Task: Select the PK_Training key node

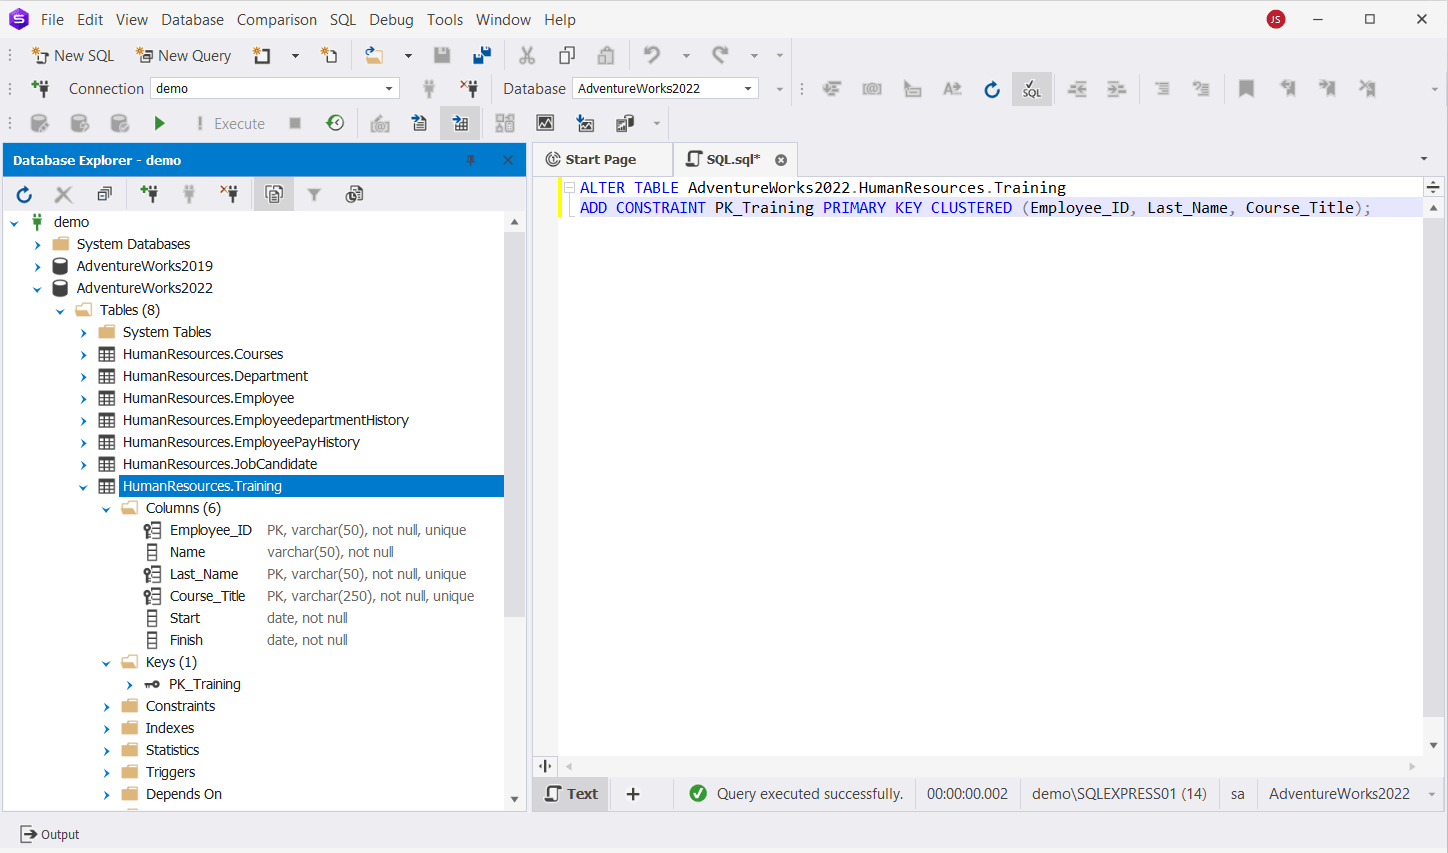Action: coord(203,684)
